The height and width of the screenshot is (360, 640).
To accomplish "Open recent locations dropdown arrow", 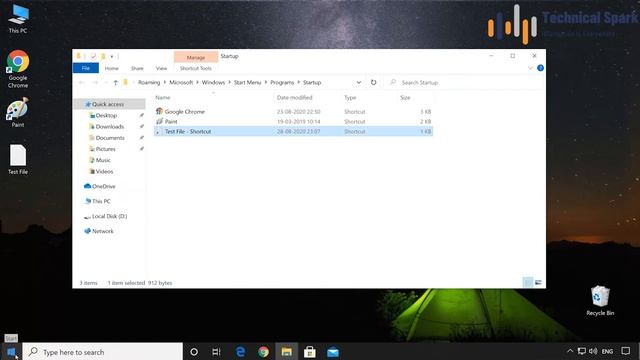I will [x=106, y=82].
